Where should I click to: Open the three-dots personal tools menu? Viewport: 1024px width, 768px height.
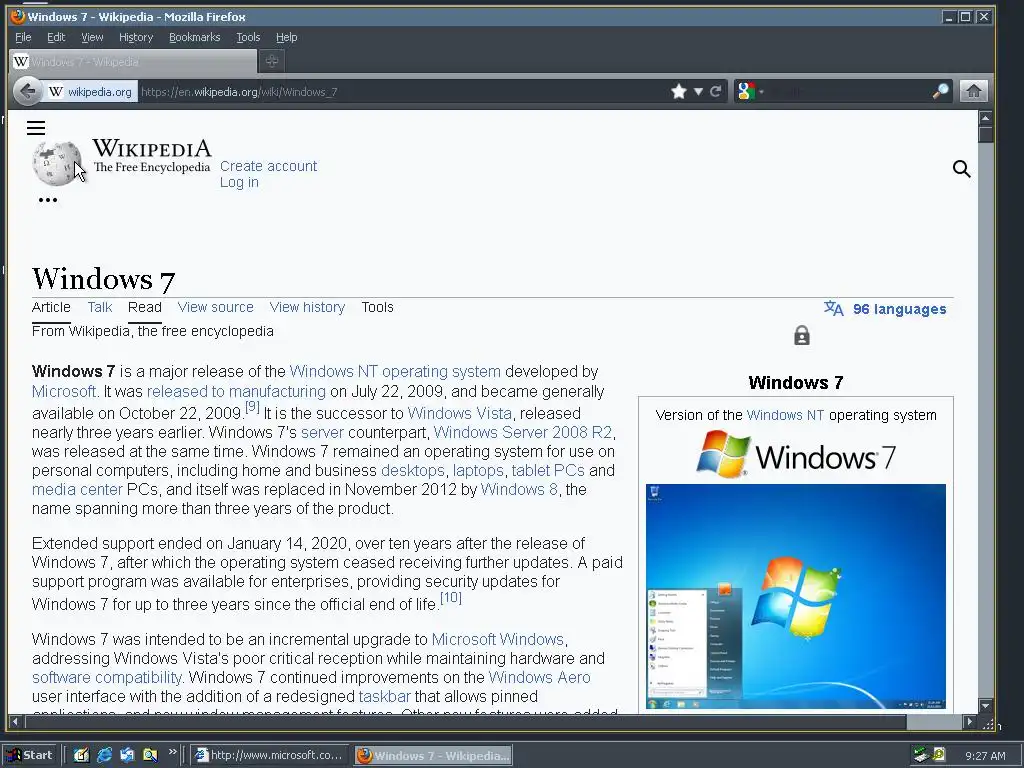[x=48, y=200]
